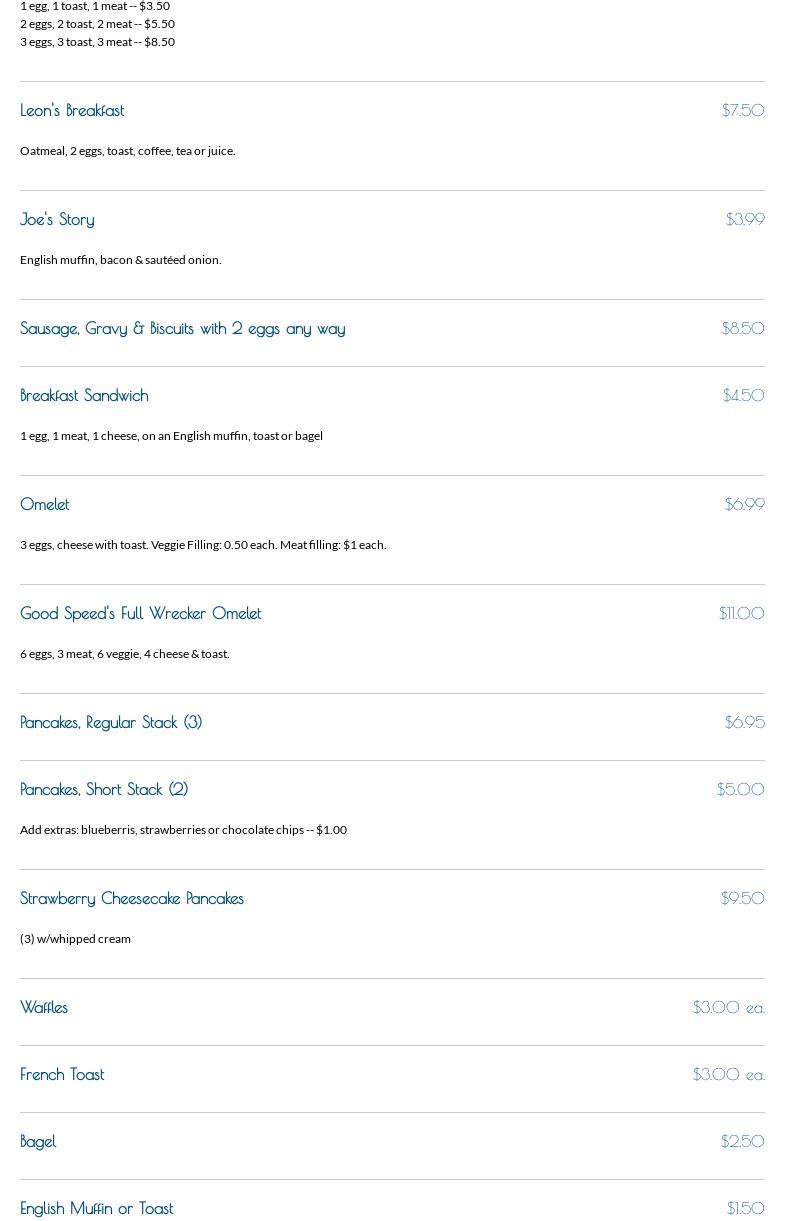The height and width of the screenshot is (1221, 785).
Task: Select Good Speed's Full Wrecker Omelet
Action: 140,613
